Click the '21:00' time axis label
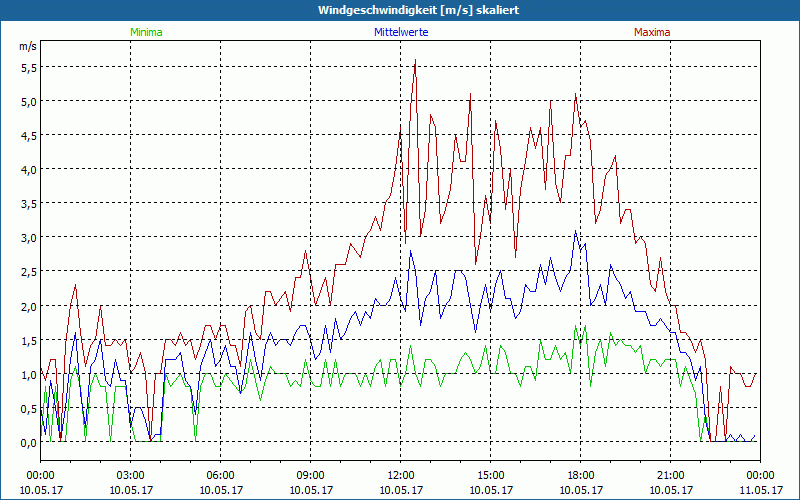The image size is (800, 500). 670,476
